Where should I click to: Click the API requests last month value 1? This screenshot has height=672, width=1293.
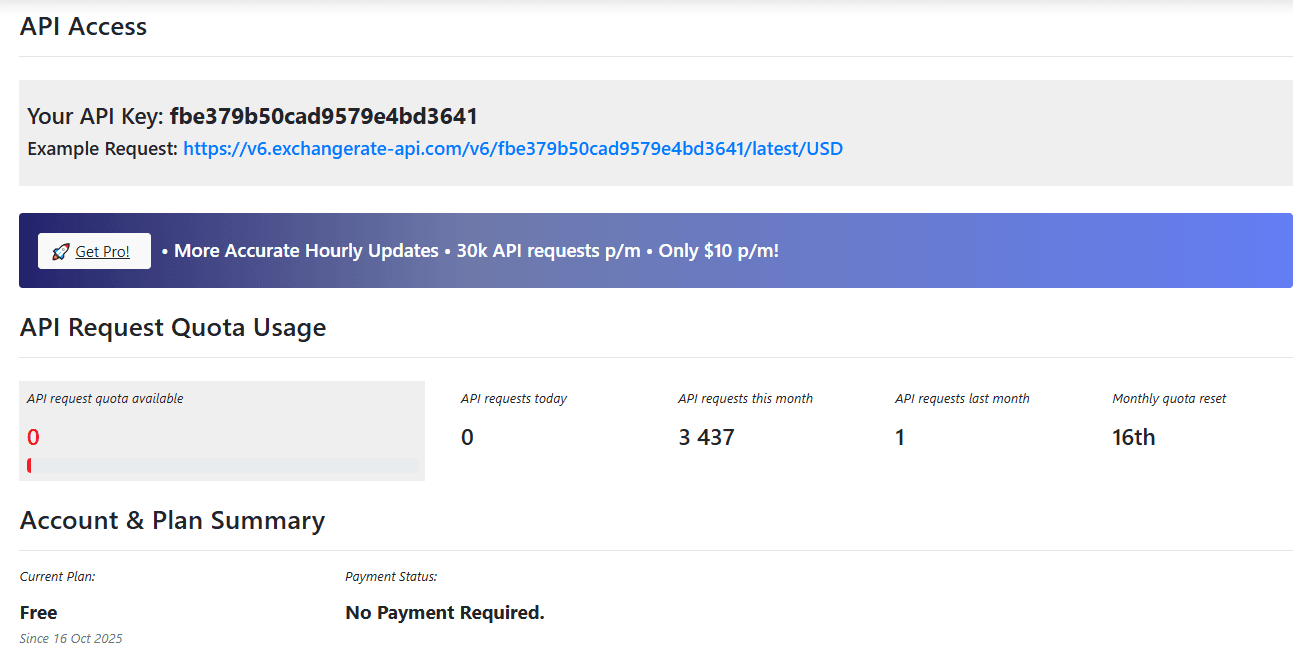(900, 437)
